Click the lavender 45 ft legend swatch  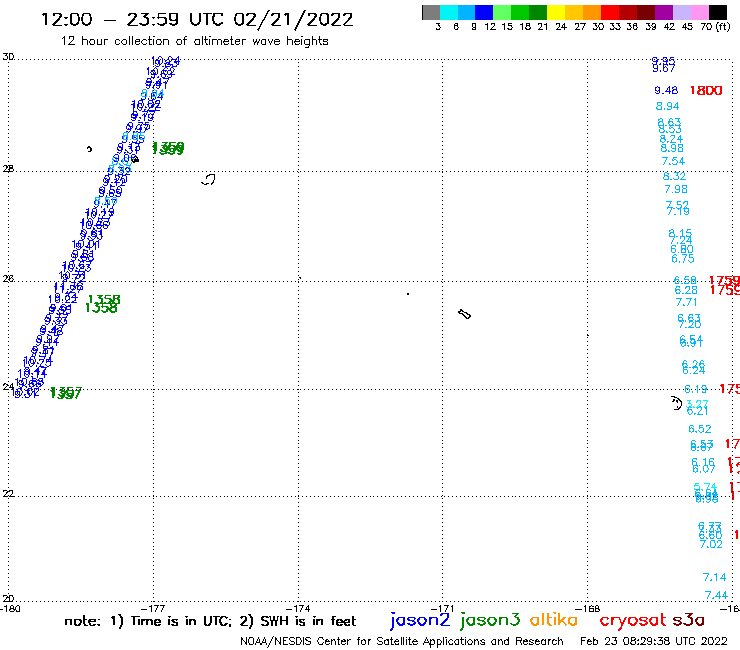coord(681,12)
